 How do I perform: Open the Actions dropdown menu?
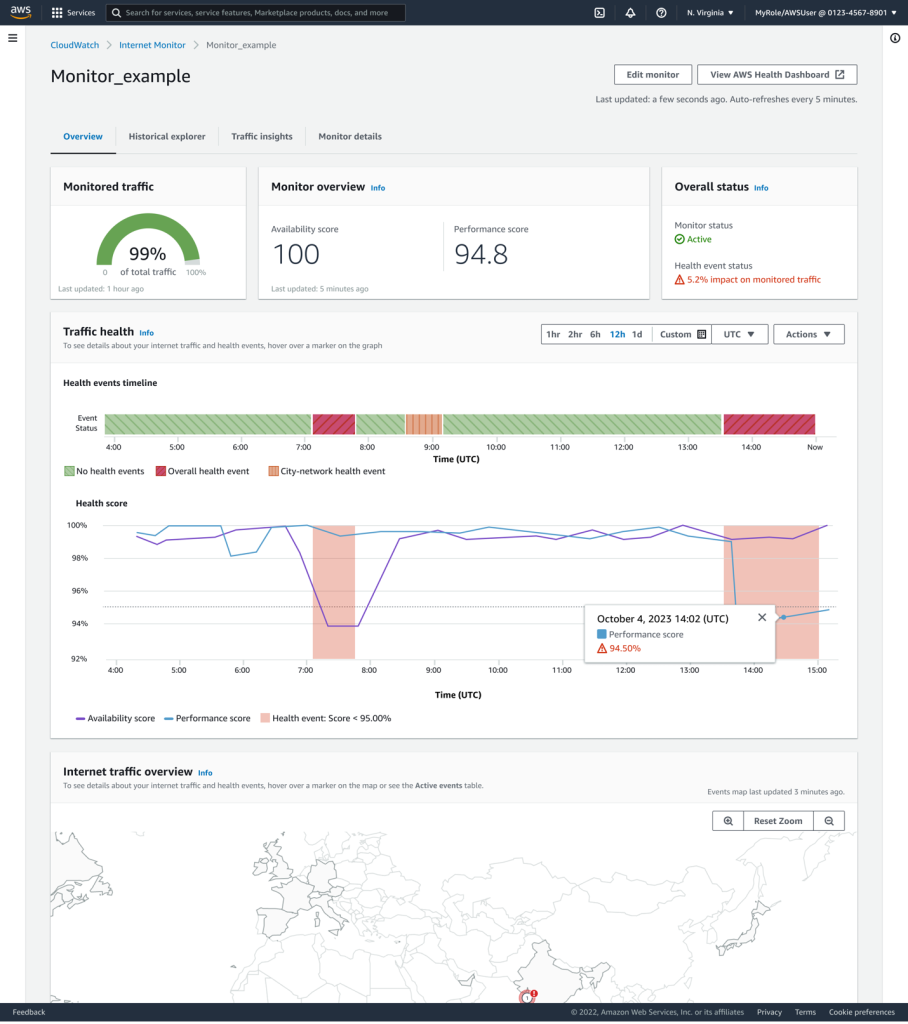tap(808, 334)
